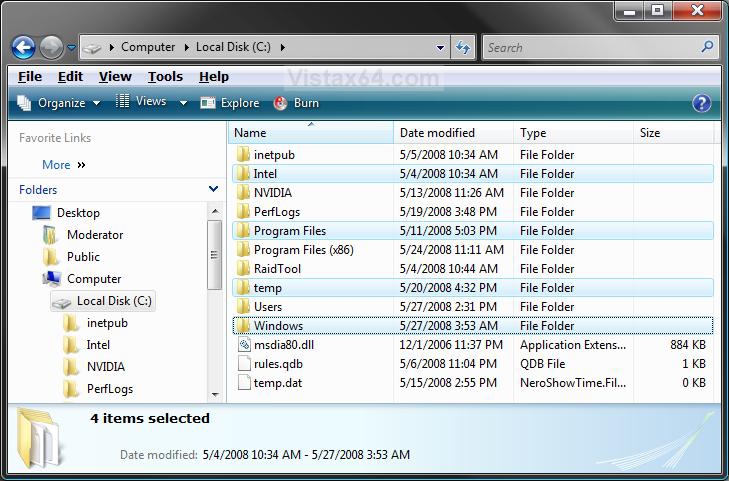Collapse the Folders pane chevron
The image size is (729, 481).
tap(213, 189)
